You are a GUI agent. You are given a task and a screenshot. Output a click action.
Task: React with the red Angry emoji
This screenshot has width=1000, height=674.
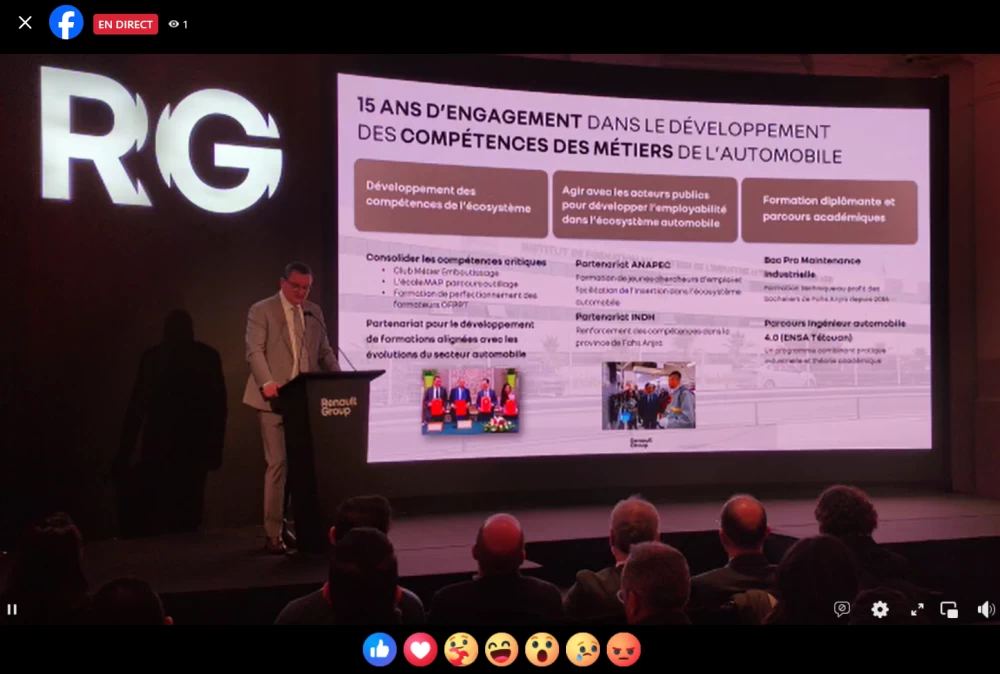click(x=623, y=649)
